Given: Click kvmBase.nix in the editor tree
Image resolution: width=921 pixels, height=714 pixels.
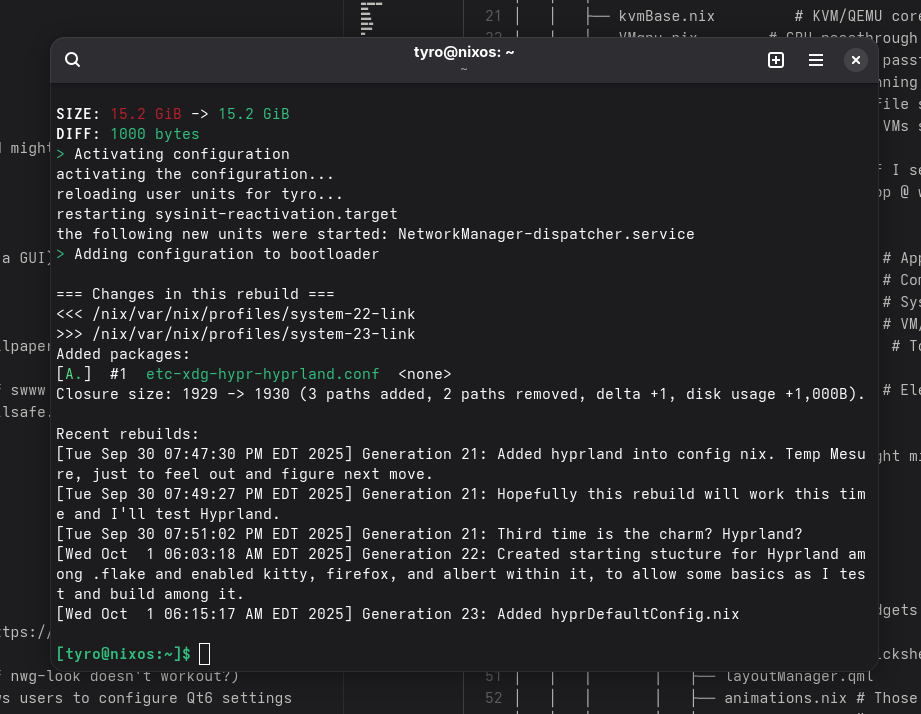Looking at the screenshot, I should (665, 16).
